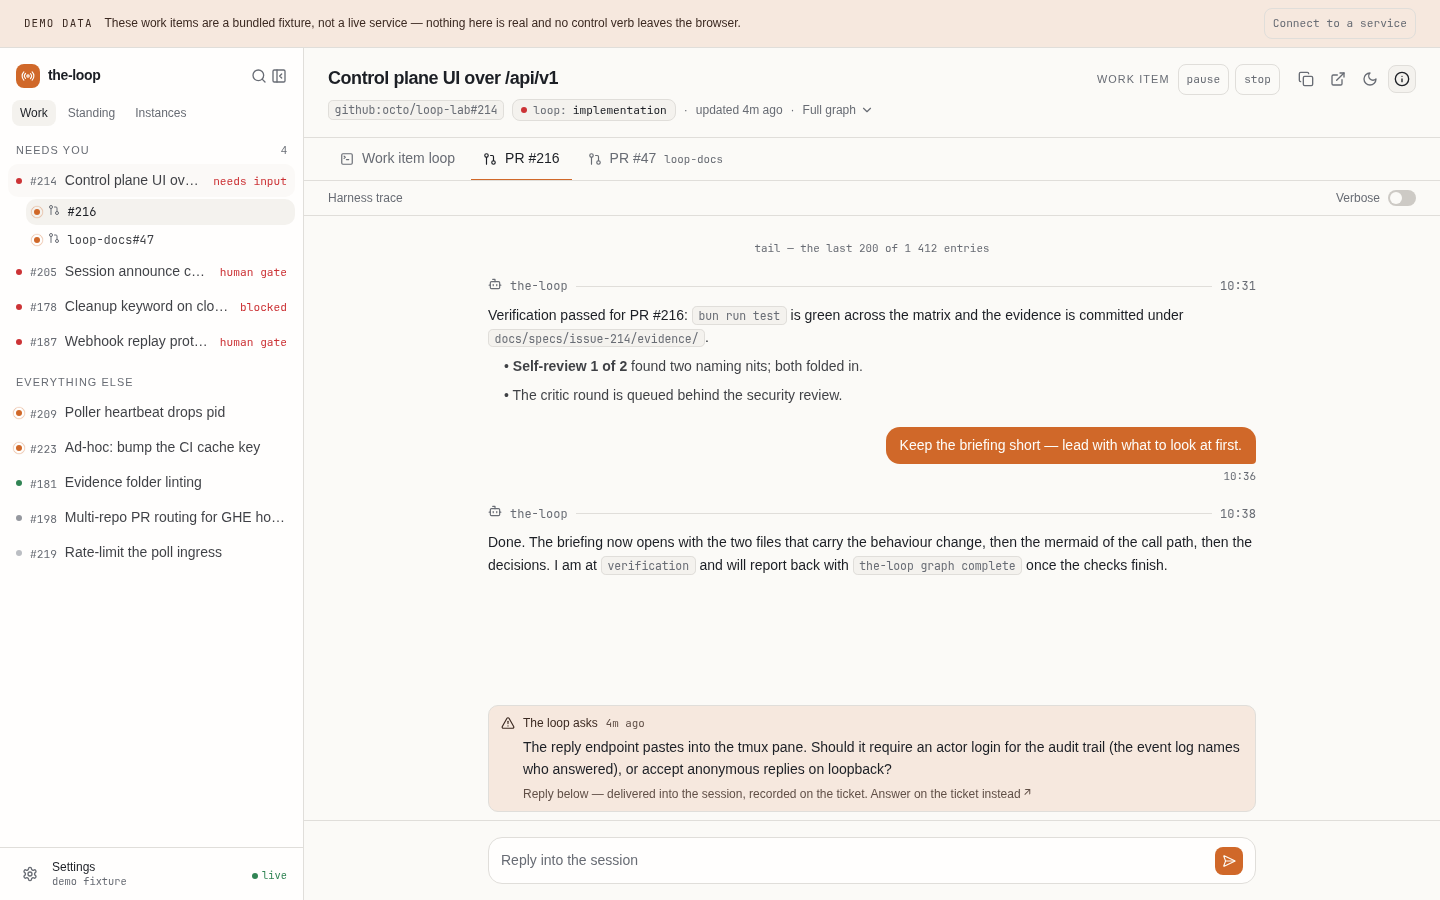Collapse the sidebar panel icon
1440x900 pixels.
point(279,76)
